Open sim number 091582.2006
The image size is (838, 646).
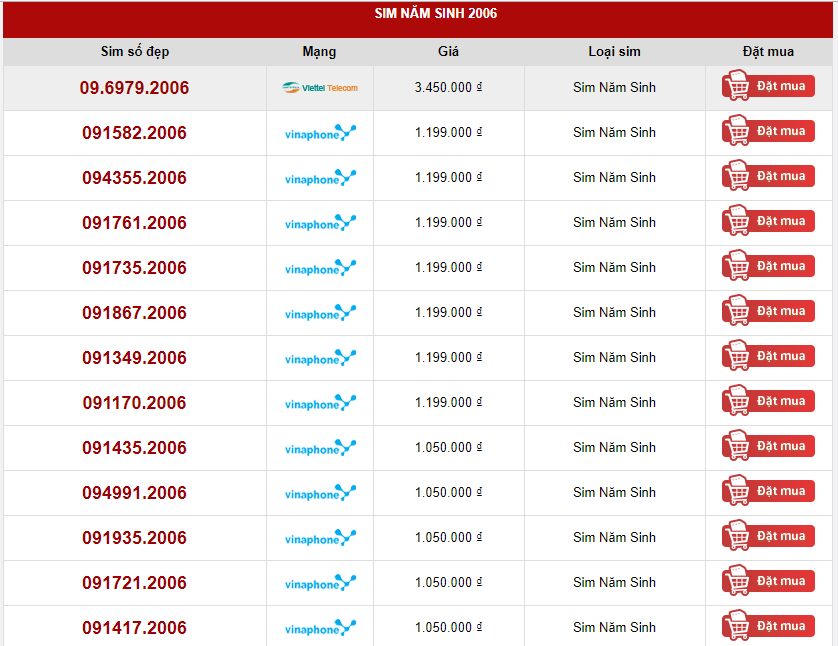click(134, 133)
